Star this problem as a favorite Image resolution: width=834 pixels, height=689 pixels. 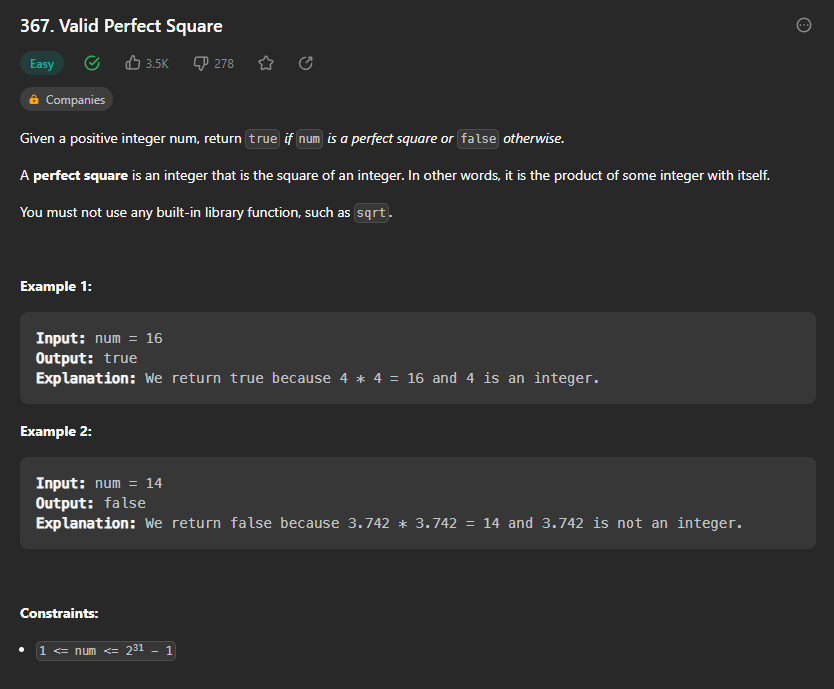(x=266, y=64)
